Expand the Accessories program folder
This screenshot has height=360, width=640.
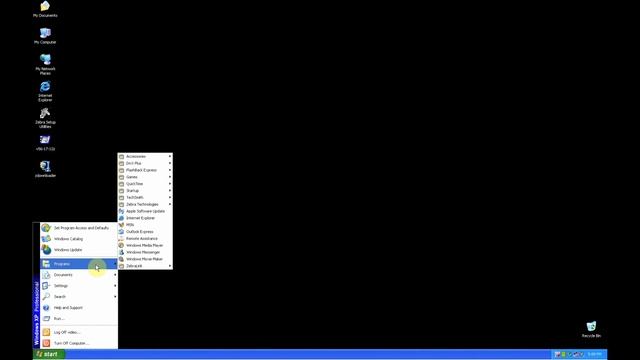(145, 156)
